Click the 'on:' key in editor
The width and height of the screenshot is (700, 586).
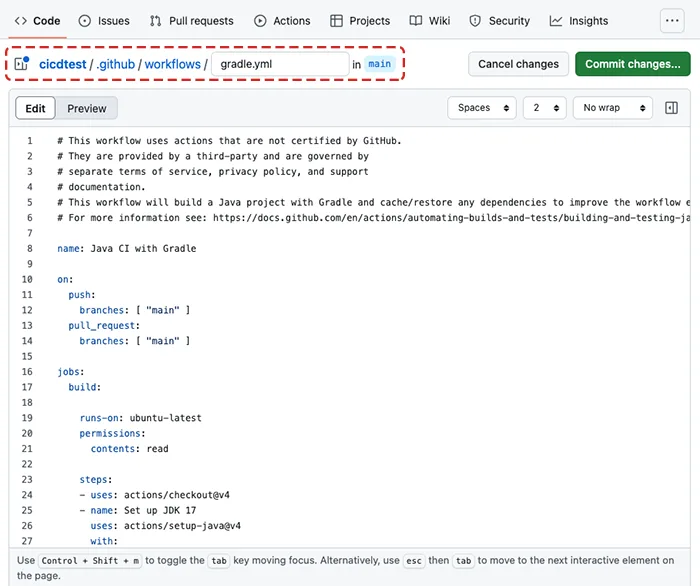(65, 279)
